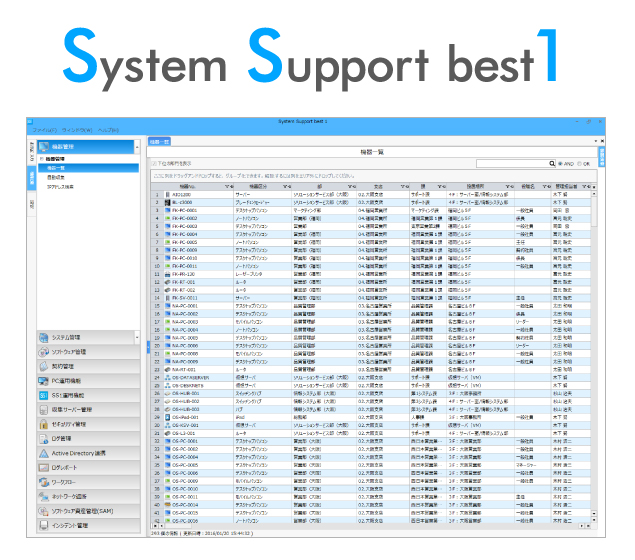Image resolution: width=635 pixels, height=560 pixels.
Task: Toggle the 下位の部門を表示 checkbox
Action: coord(154,164)
